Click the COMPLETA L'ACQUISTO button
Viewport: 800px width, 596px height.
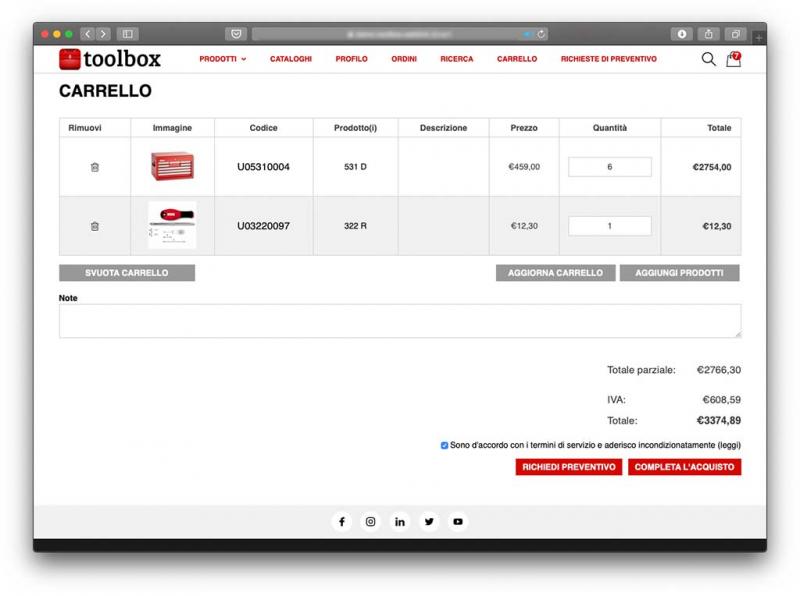coord(684,467)
